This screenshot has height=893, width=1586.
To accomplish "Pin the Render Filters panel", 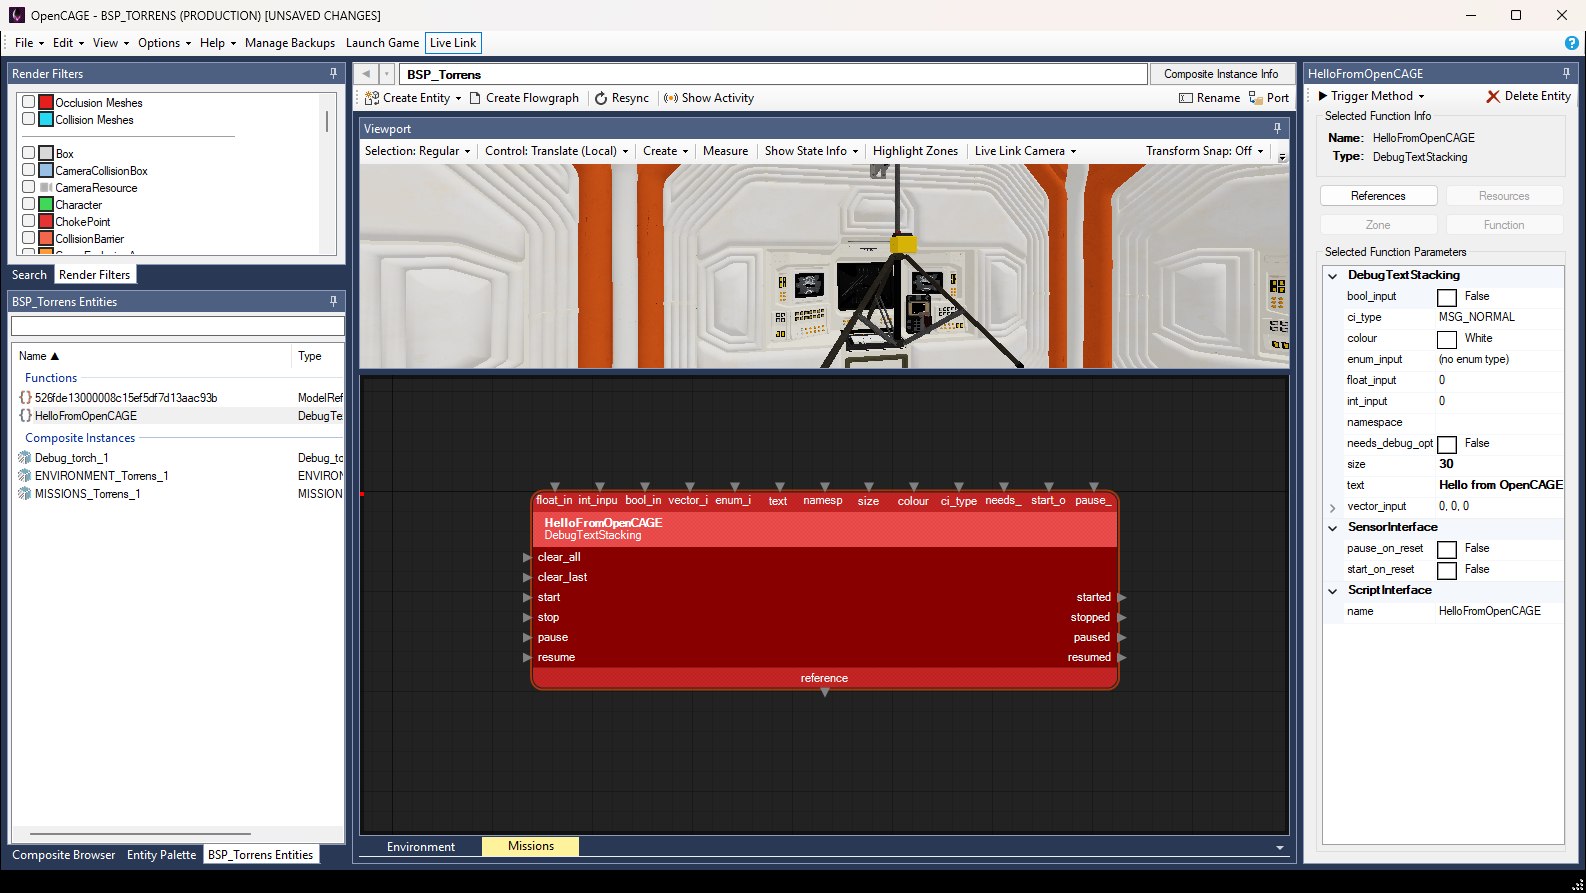I will [x=333, y=73].
